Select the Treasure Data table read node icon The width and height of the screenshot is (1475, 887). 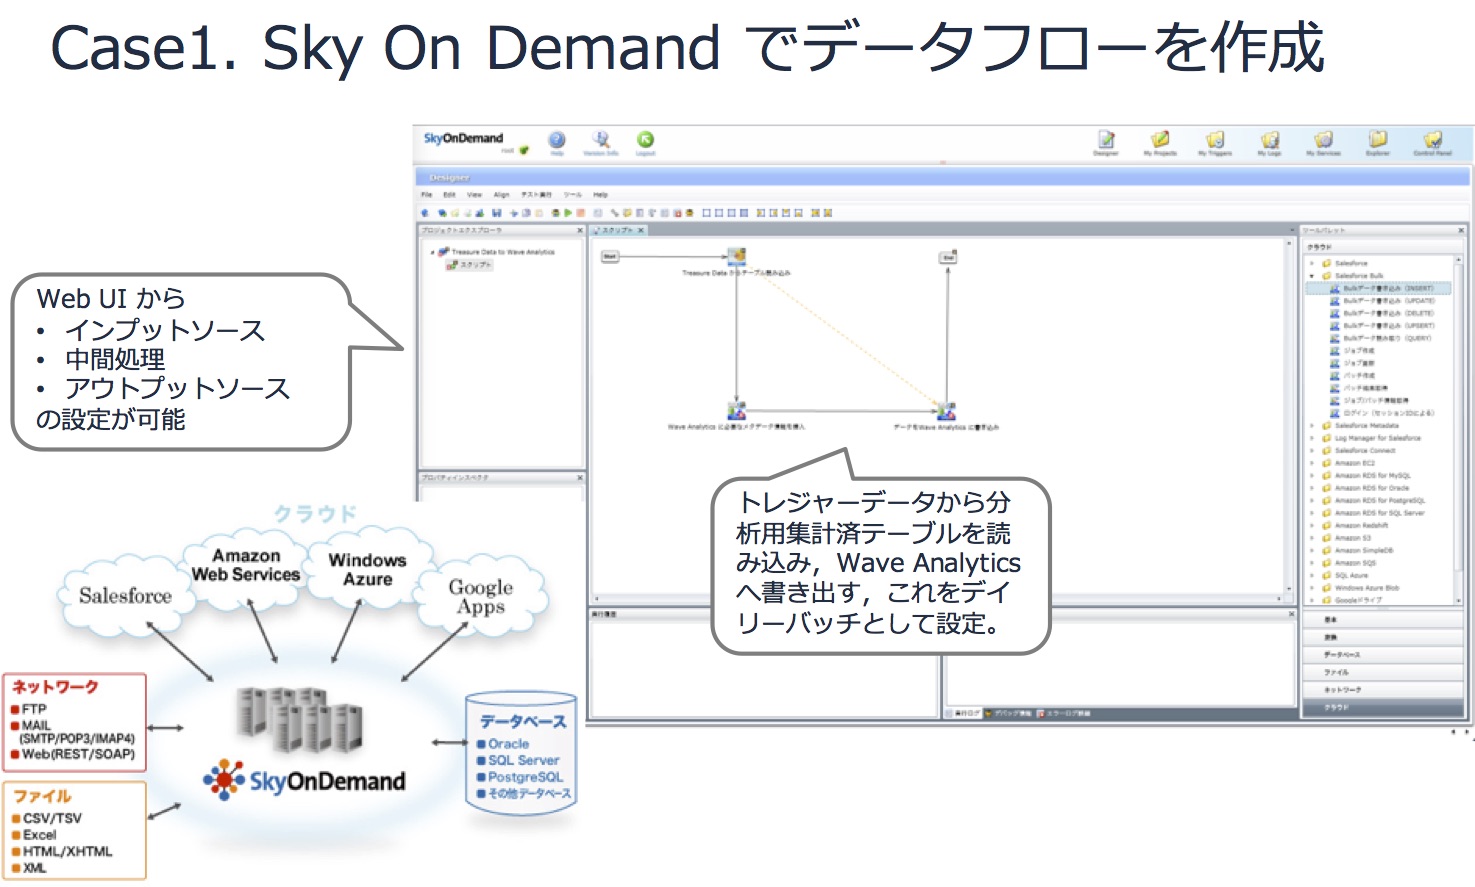click(737, 257)
